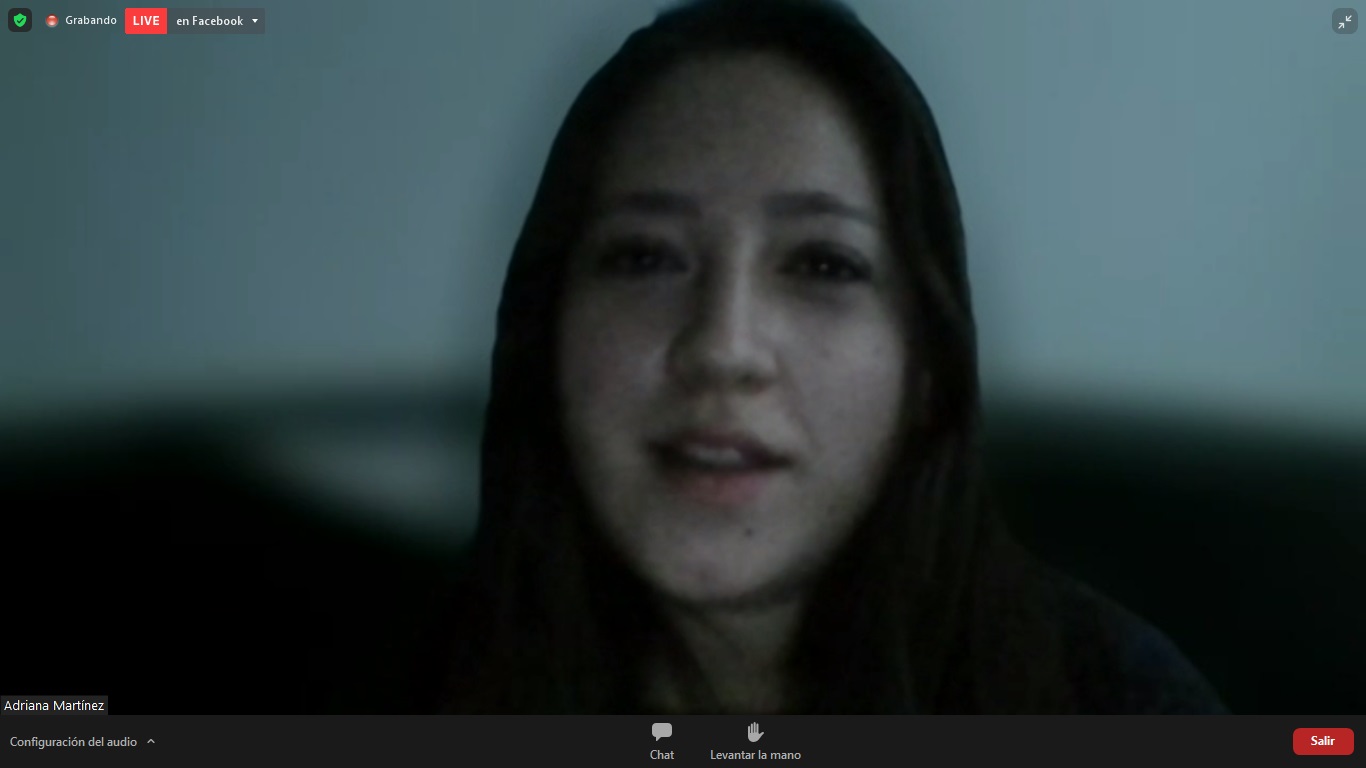This screenshot has height=768, width=1366.
Task: Click the Adriana Martínez name label
Action: coord(54,705)
